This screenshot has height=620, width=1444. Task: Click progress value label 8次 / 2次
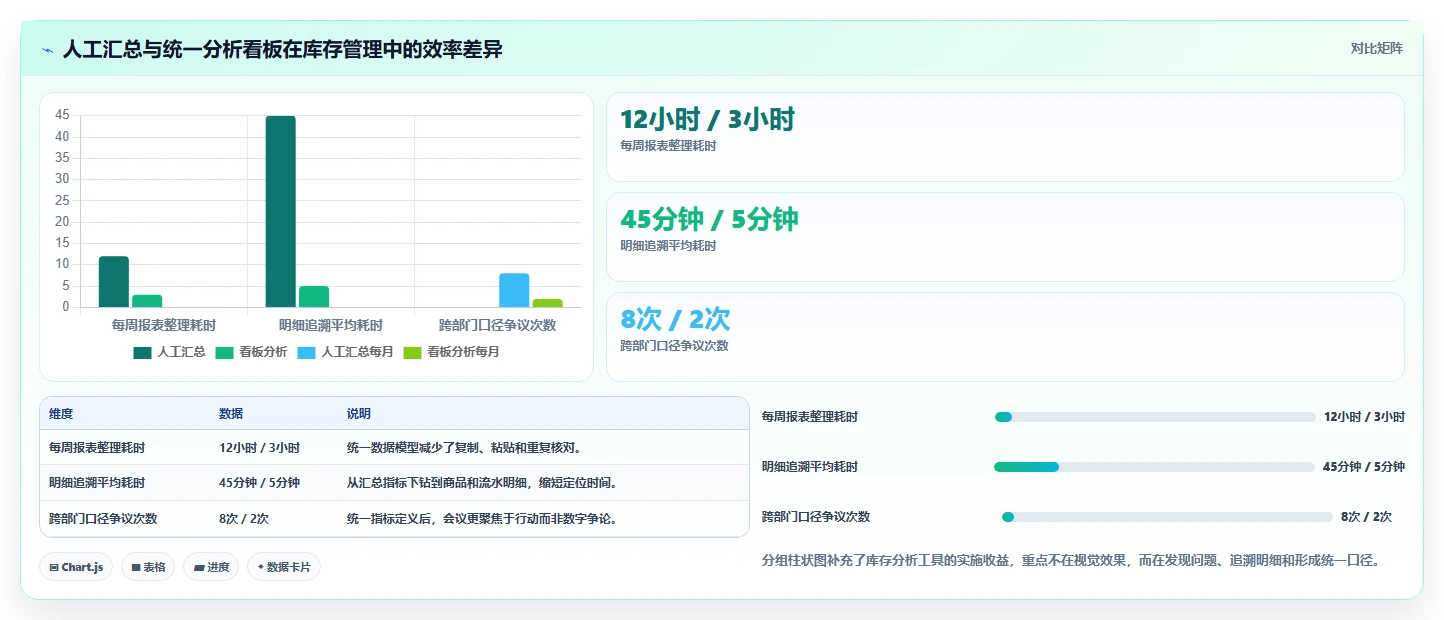[x=1366, y=517]
